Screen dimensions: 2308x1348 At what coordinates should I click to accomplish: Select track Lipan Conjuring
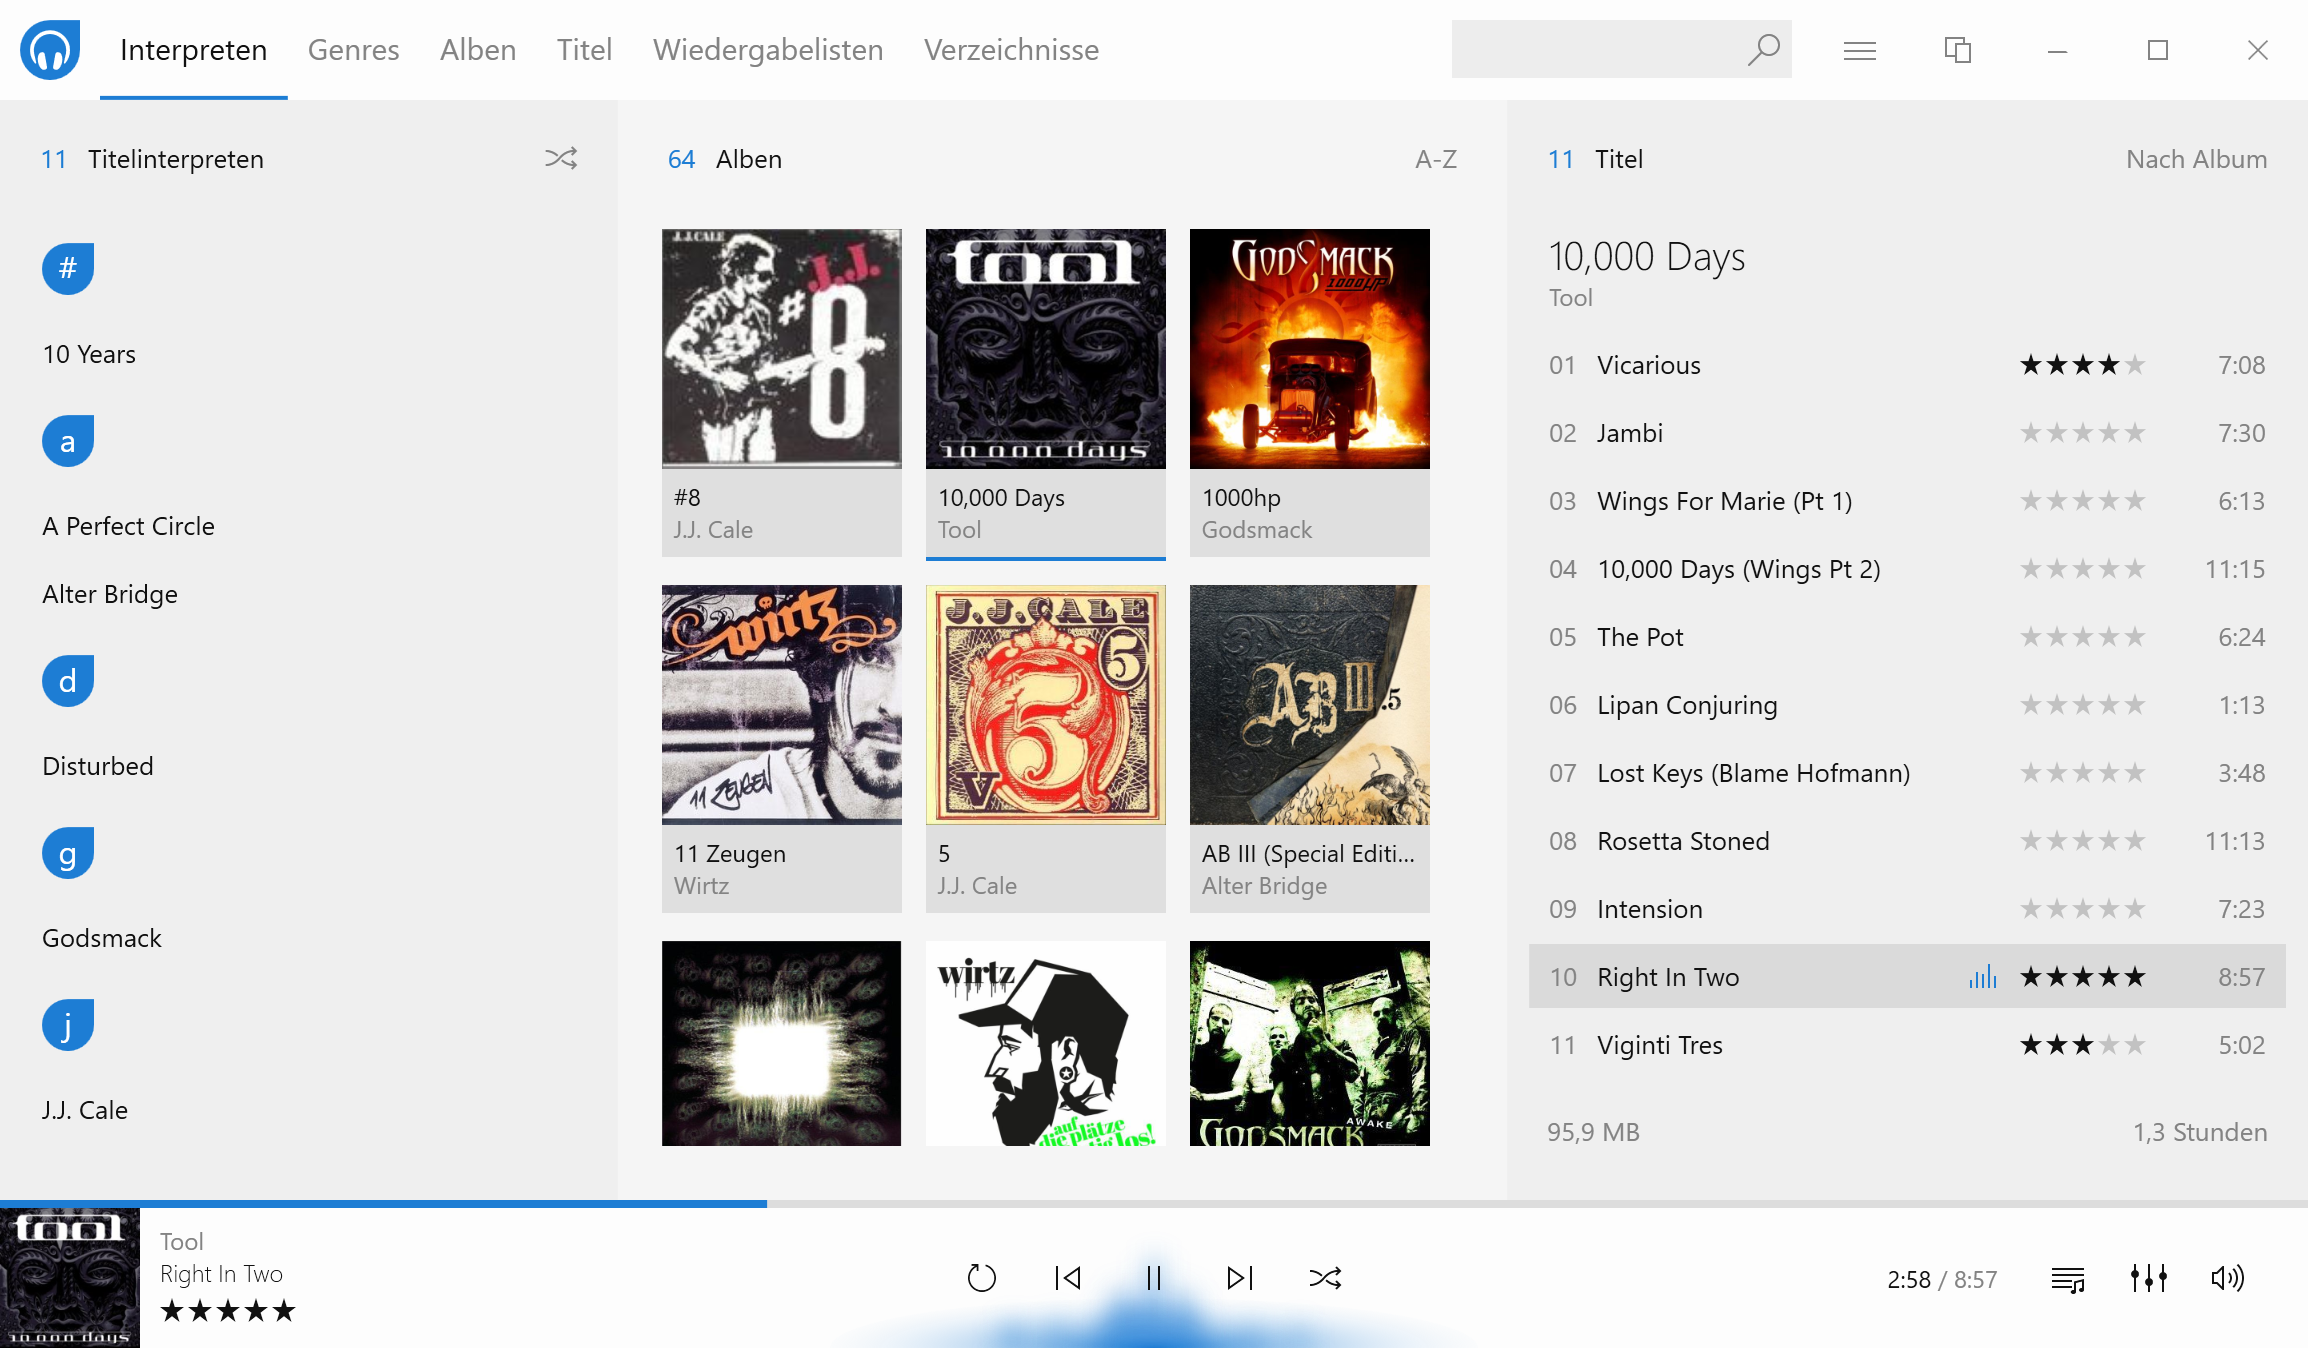point(1907,705)
